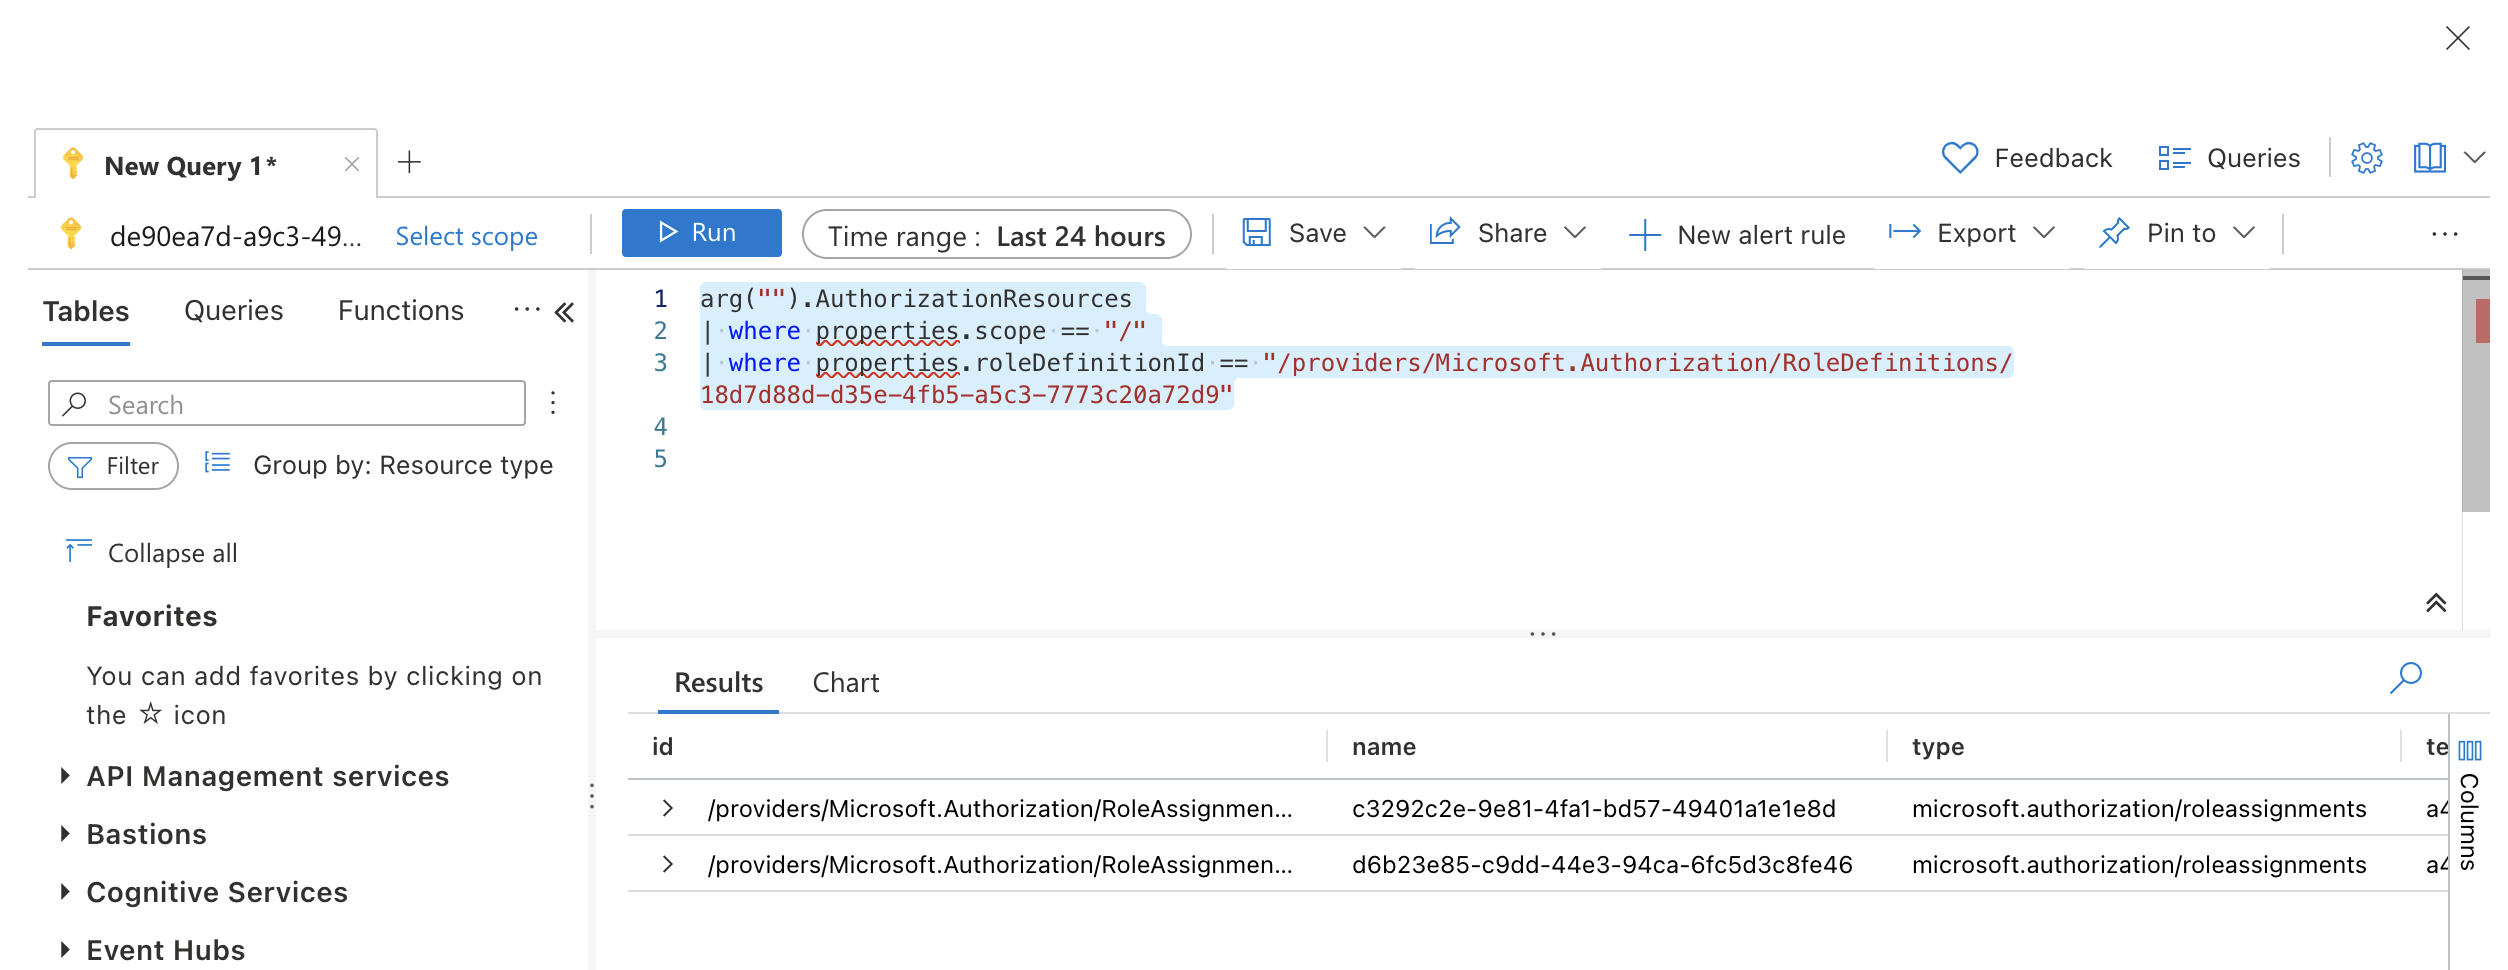
Task: Open the Time range selector
Action: click(x=996, y=235)
